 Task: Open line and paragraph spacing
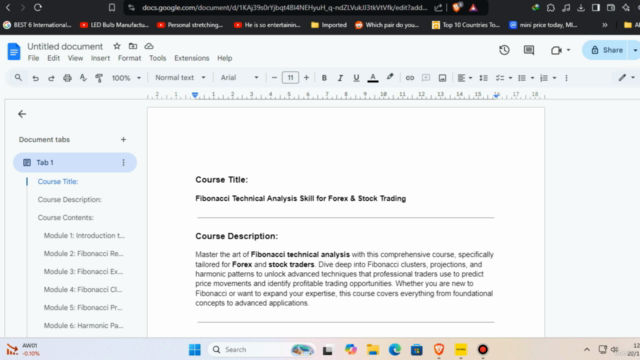[x=483, y=78]
